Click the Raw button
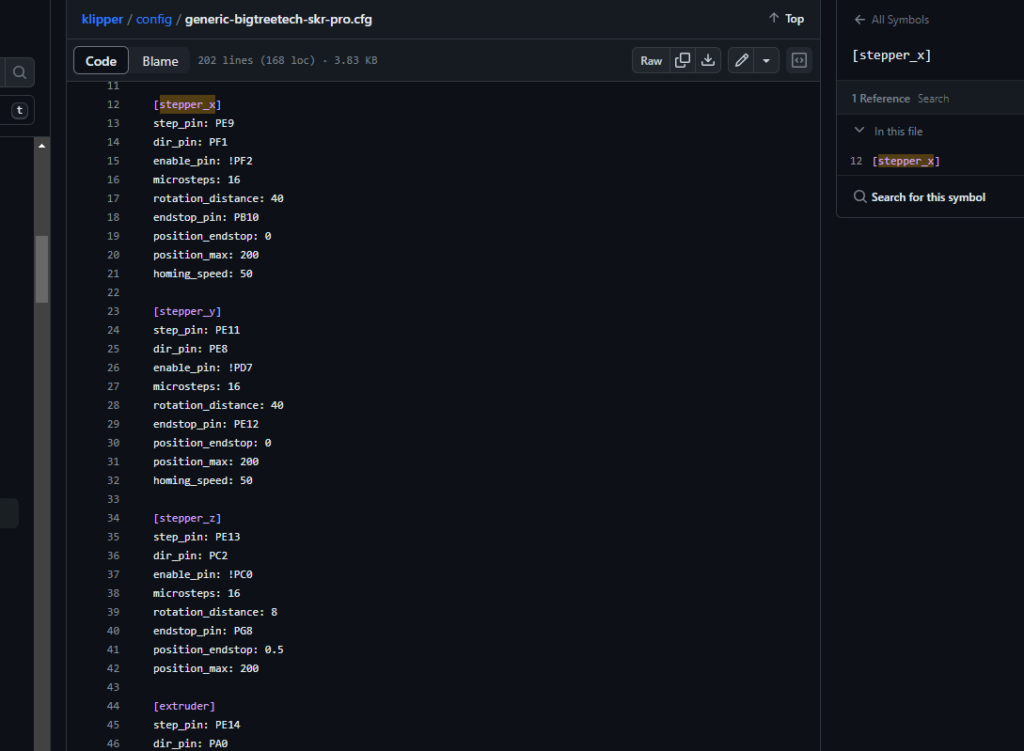Image resolution: width=1024 pixels, height=751 pixels. tap(651, 61)
